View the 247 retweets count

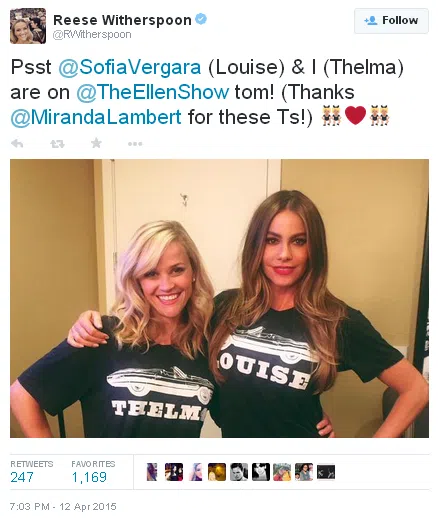pos(22,477)
